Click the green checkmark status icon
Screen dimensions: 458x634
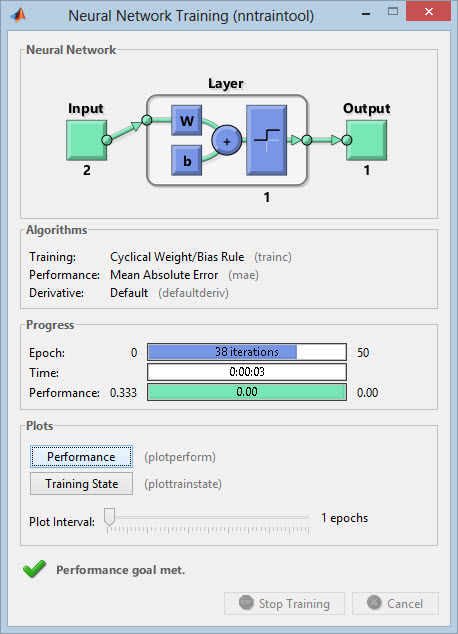point(34,569)
